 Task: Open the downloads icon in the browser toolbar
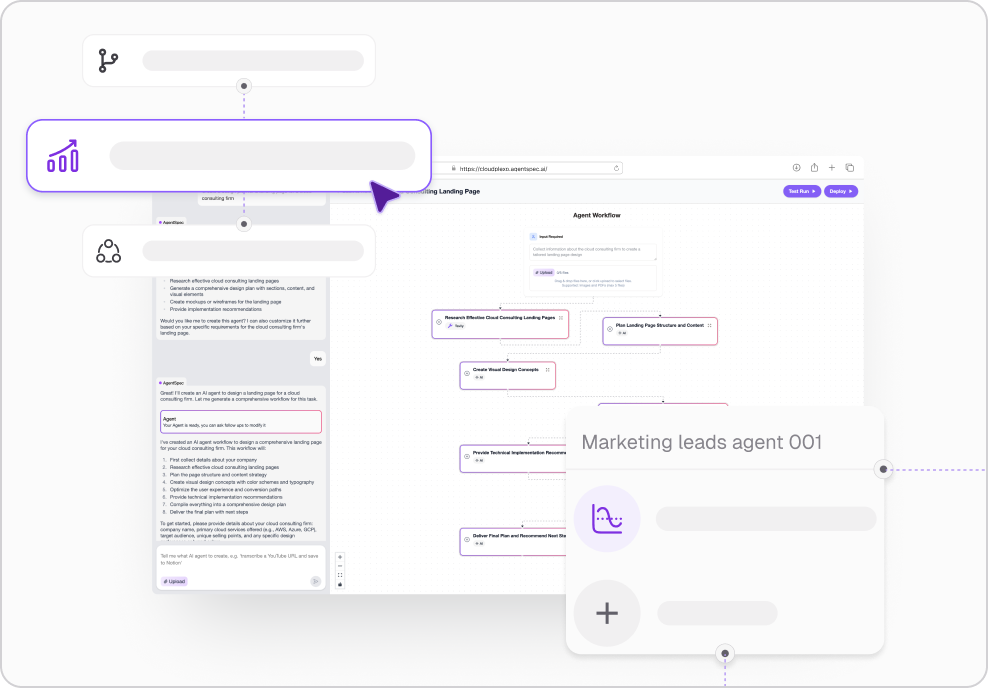click(x=796, y=167)
